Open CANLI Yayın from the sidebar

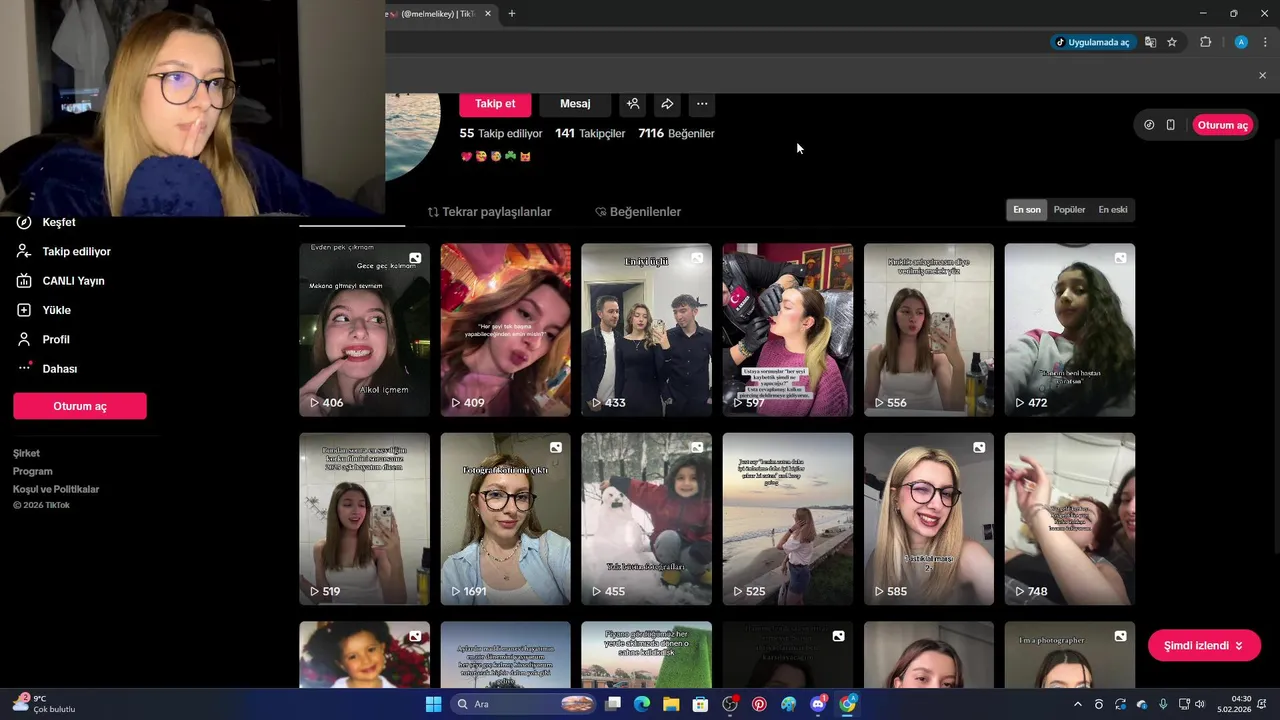(x=60, y=281)
